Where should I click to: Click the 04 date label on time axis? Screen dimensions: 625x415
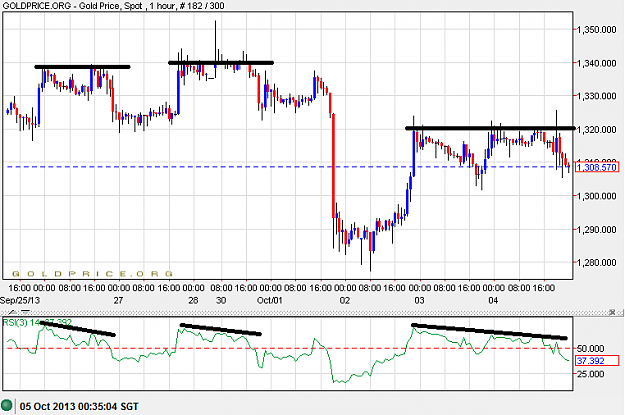click(x=493, y=300)
